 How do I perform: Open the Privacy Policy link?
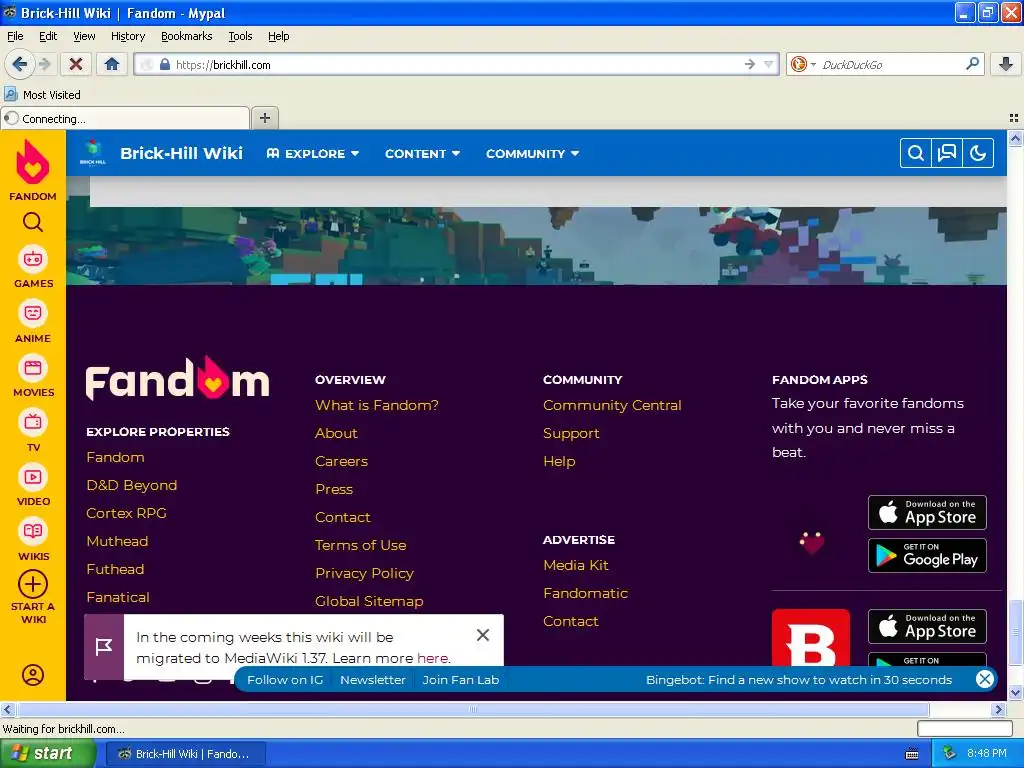[364, 573]
